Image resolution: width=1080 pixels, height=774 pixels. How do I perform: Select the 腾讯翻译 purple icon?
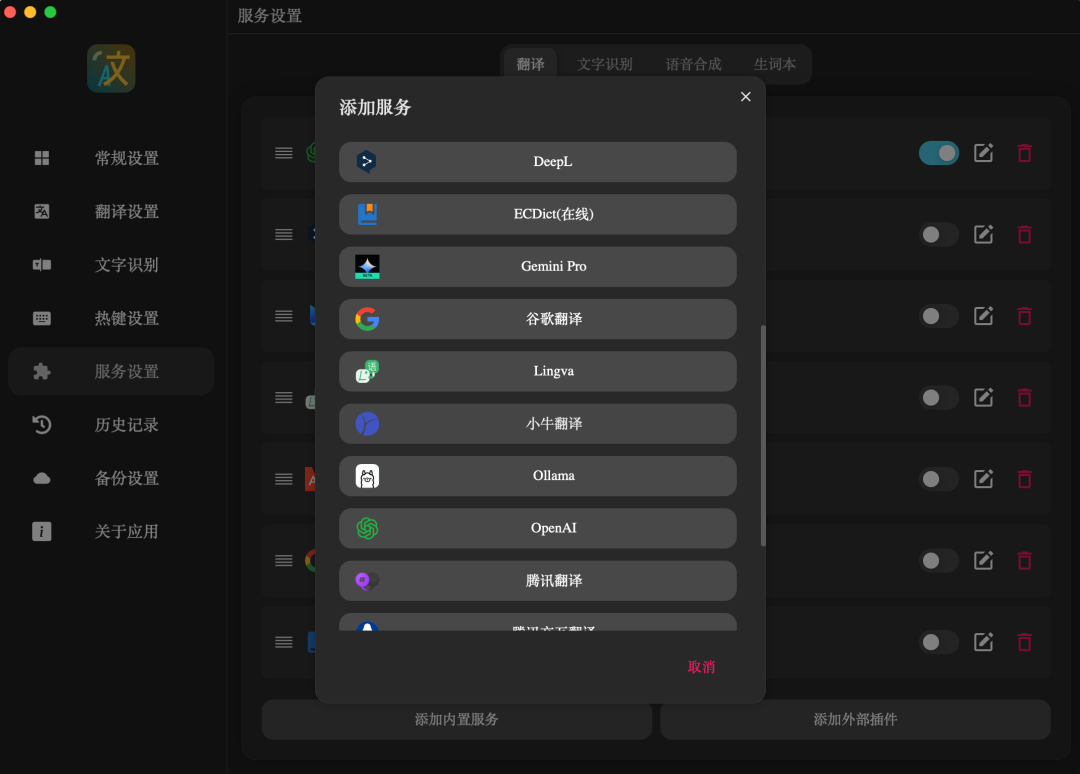tap(367, 580)
